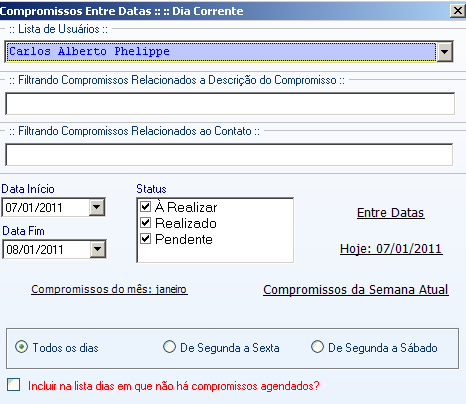Expand the Data Fim date picker arrow
Image resolution: width=466 pixels, height=404 pixels.
click(x=98, y=249)
